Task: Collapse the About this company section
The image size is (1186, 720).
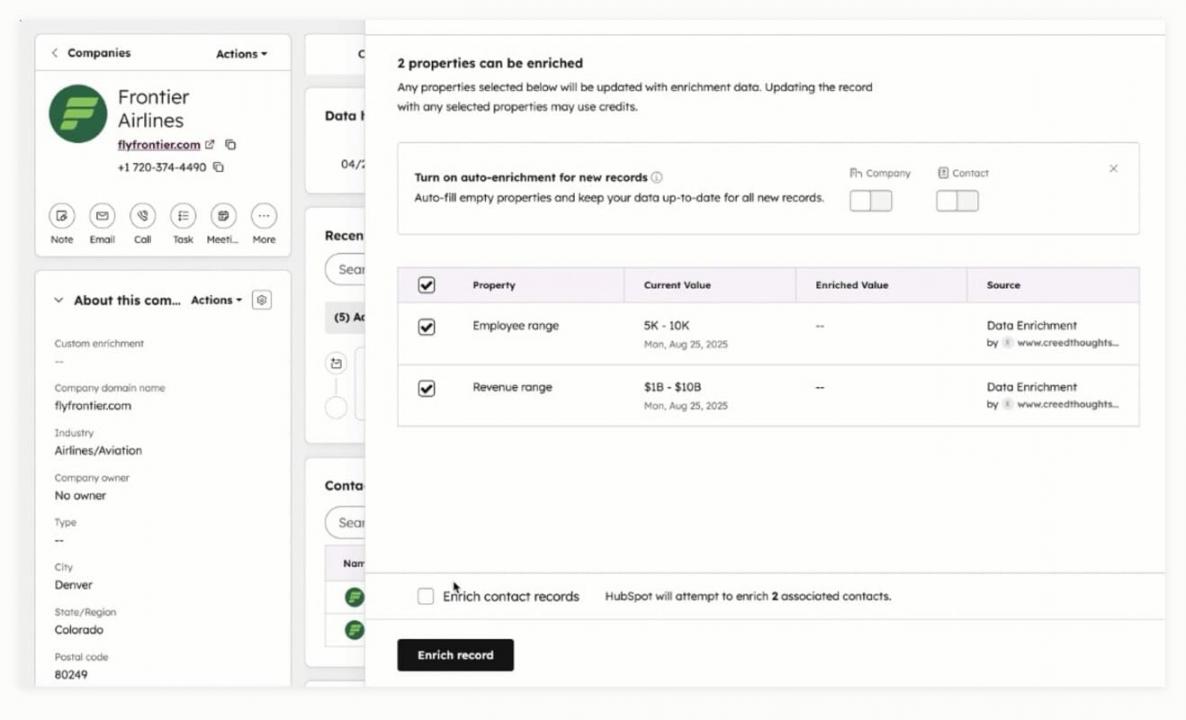Action: pos(58,300)
